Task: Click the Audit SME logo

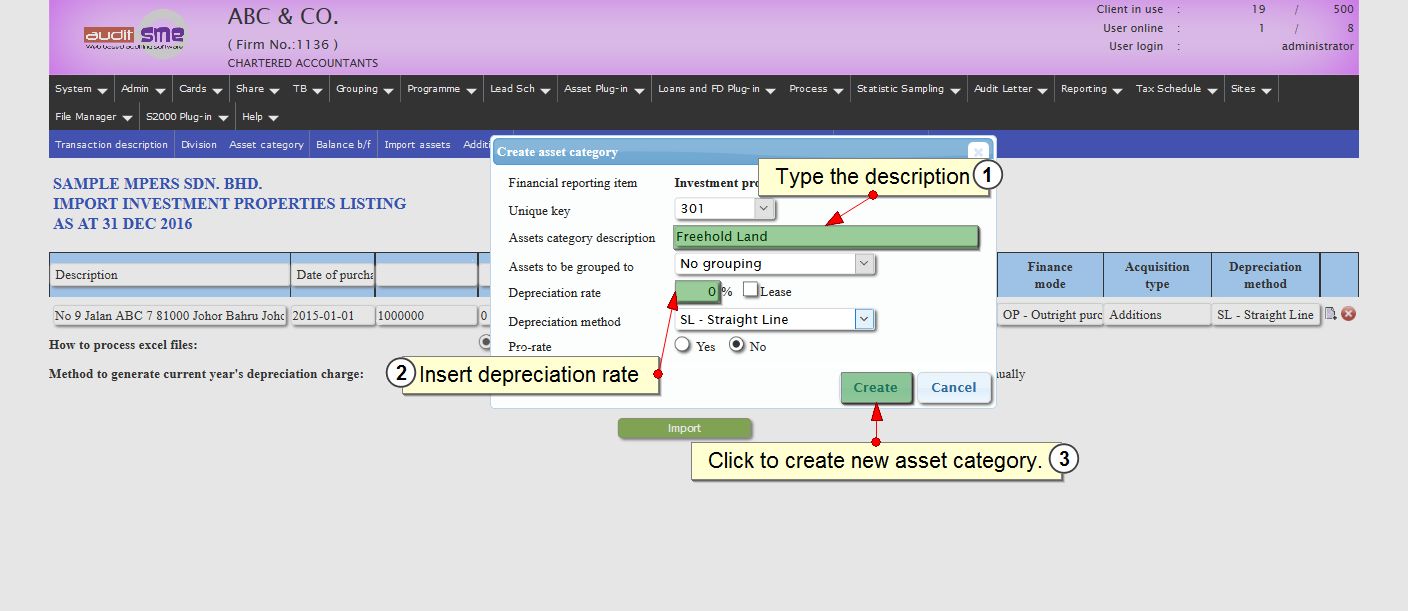Action: (x=135, y=36)
